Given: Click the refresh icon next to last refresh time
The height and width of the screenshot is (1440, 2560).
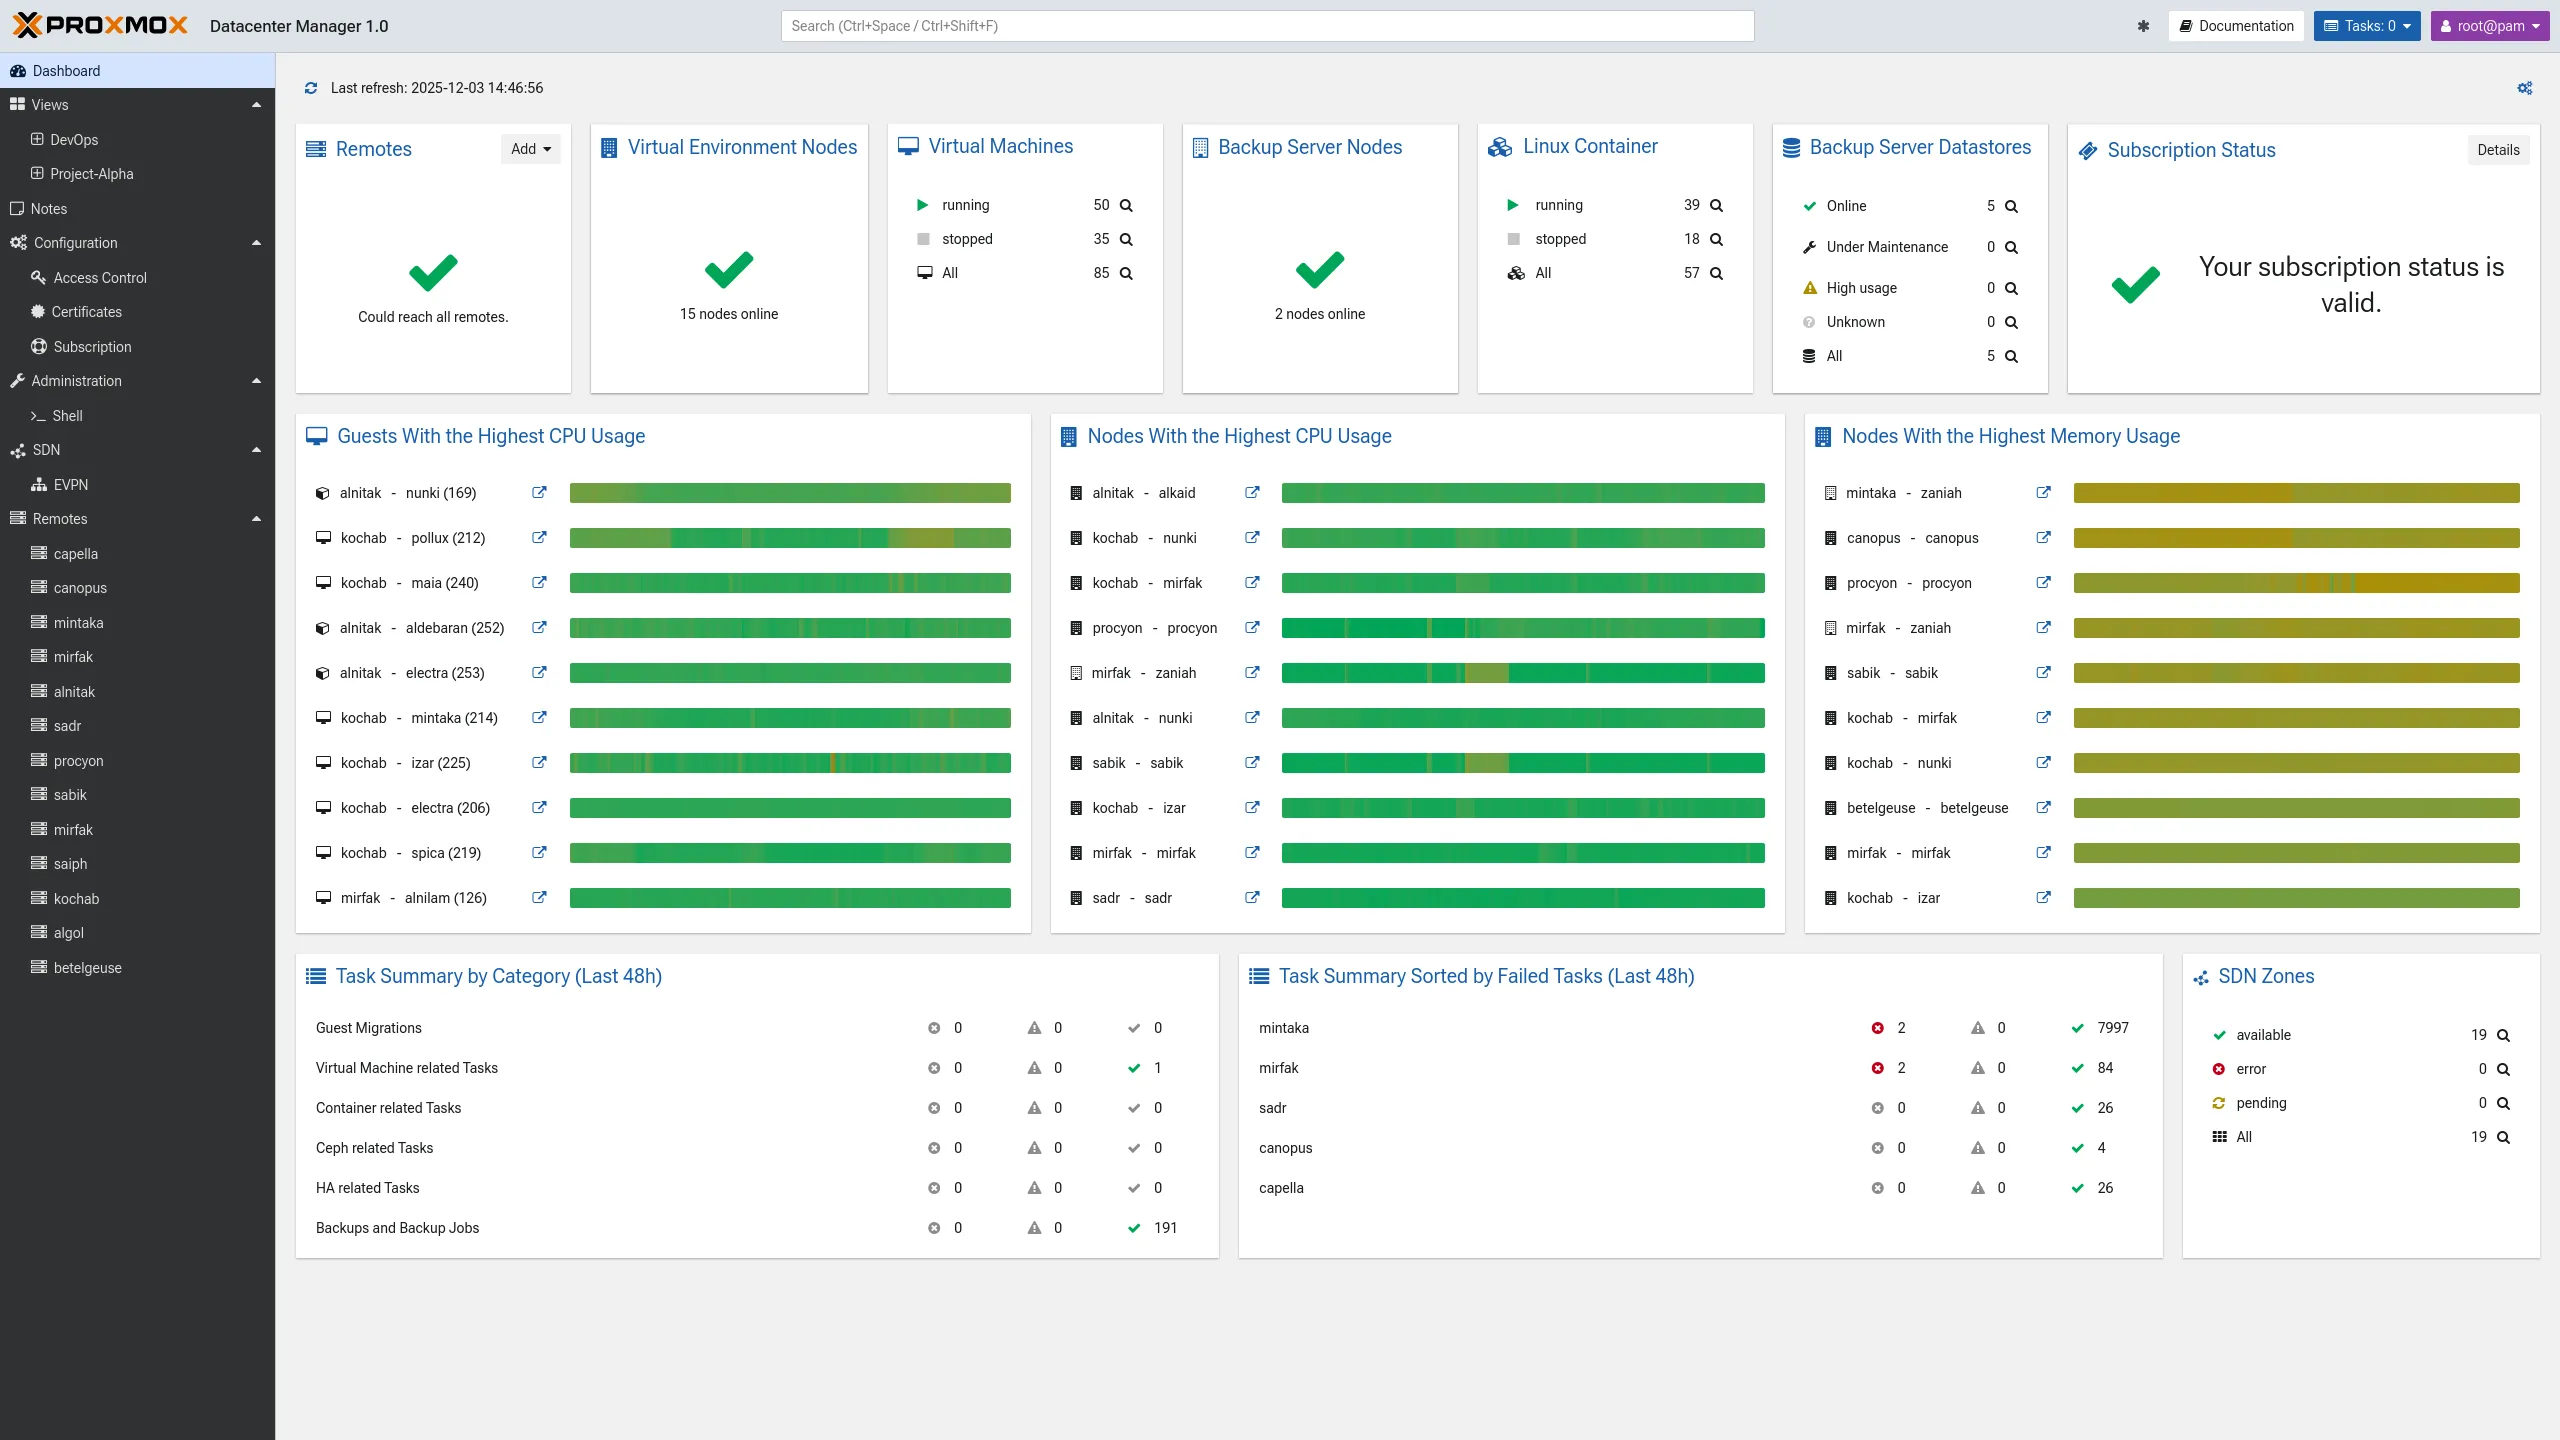Looking at the screenshot, I should (x=311, y=88).
